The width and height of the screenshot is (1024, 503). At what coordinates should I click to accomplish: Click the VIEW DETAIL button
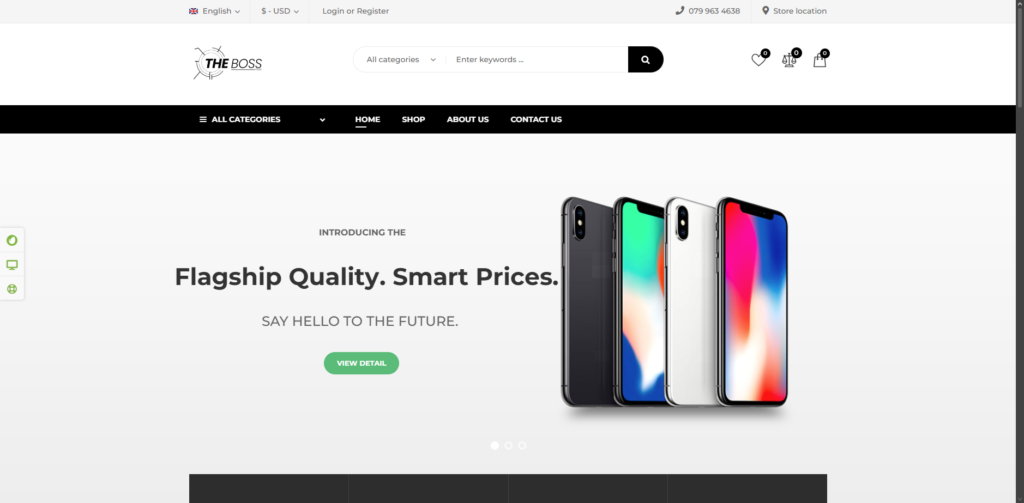[361, 363]
